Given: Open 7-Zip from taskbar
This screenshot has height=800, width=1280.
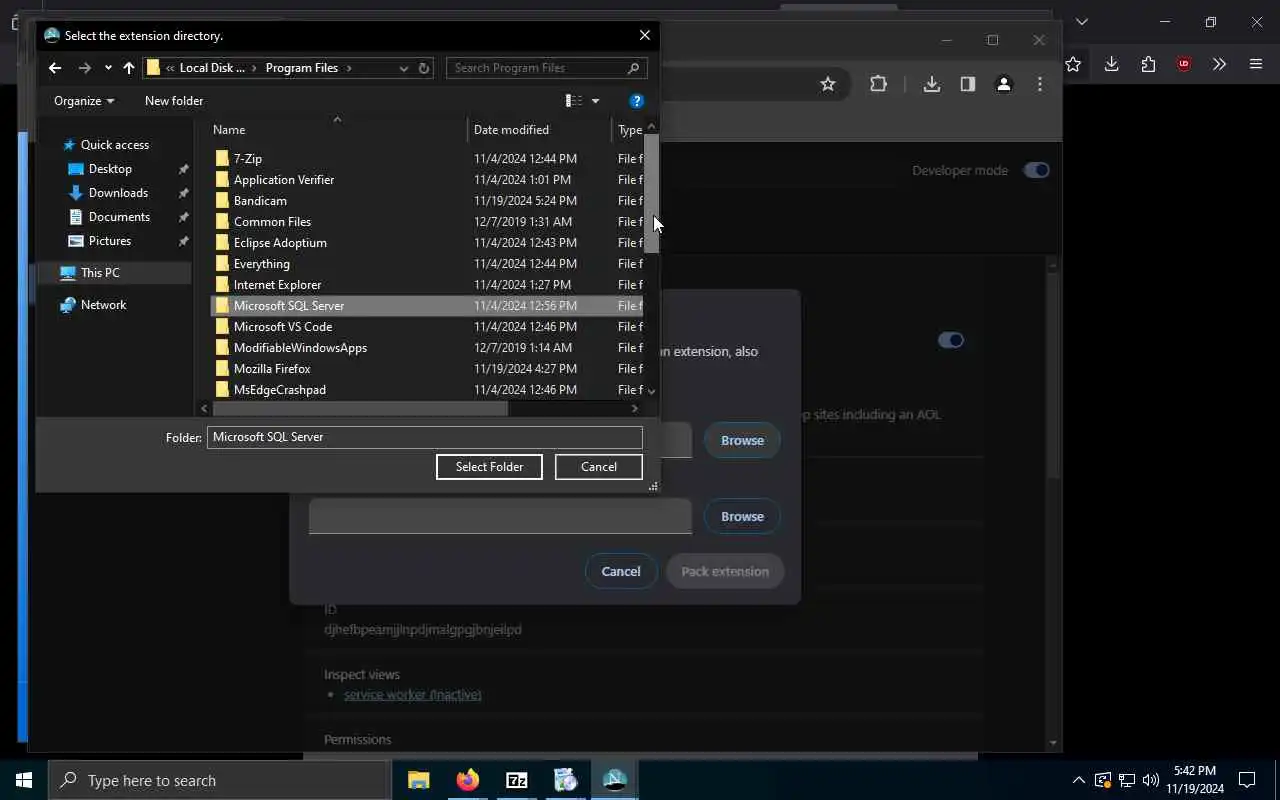Looking at the screenshot, I should [x=516, y=780].
